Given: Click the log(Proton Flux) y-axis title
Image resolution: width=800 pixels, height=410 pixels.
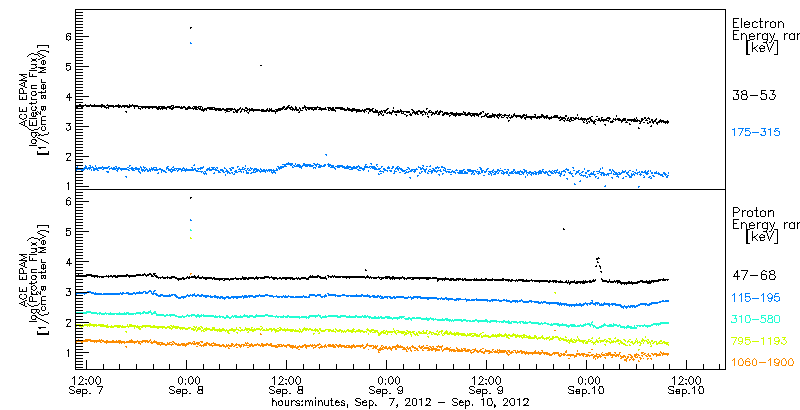Looking at the screenshot, I should point(36,279).
